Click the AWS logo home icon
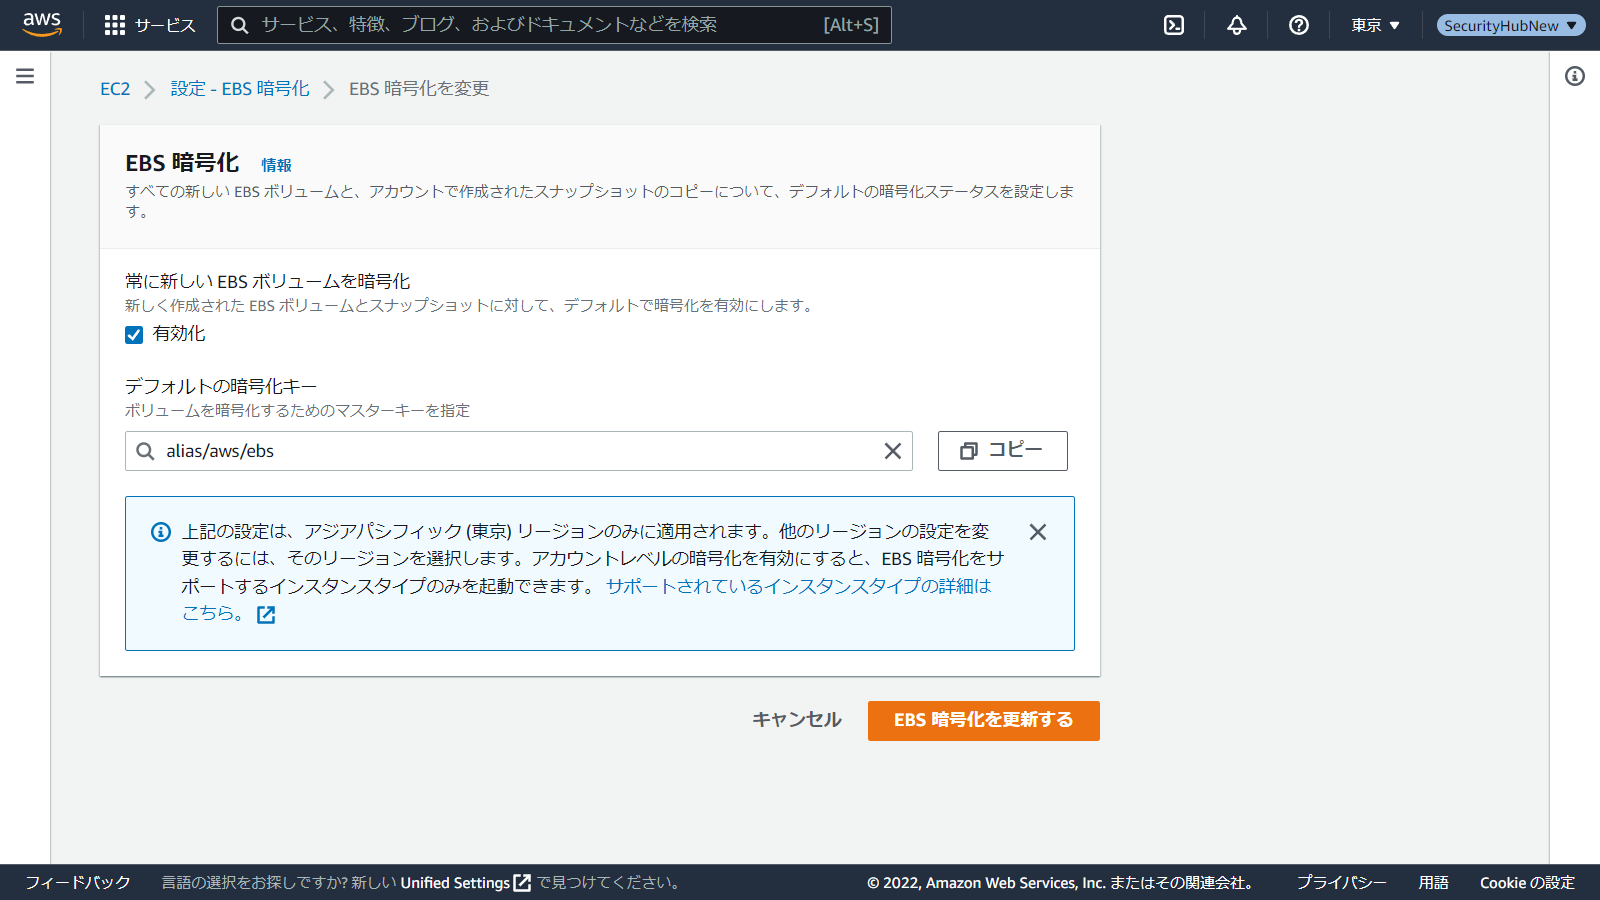The image size is (1600, 900). click(x=42, y=25)
